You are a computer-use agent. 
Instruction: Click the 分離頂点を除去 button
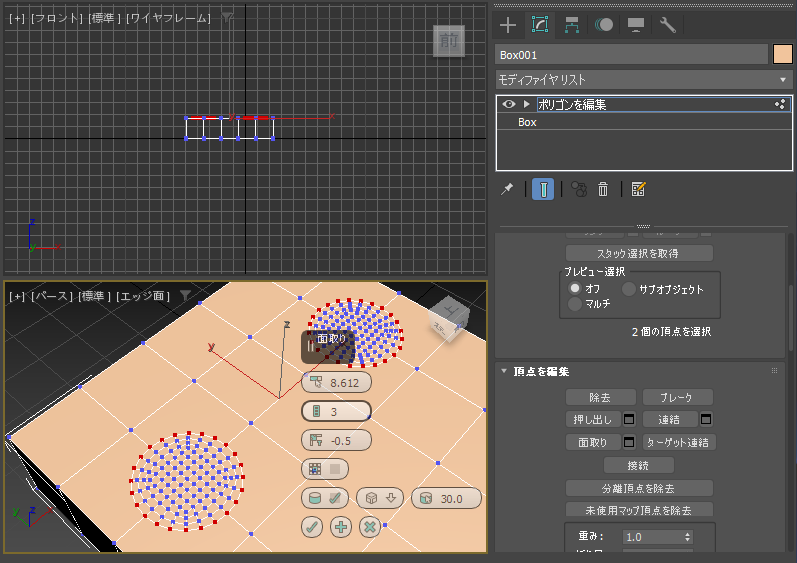coord(639,488)
